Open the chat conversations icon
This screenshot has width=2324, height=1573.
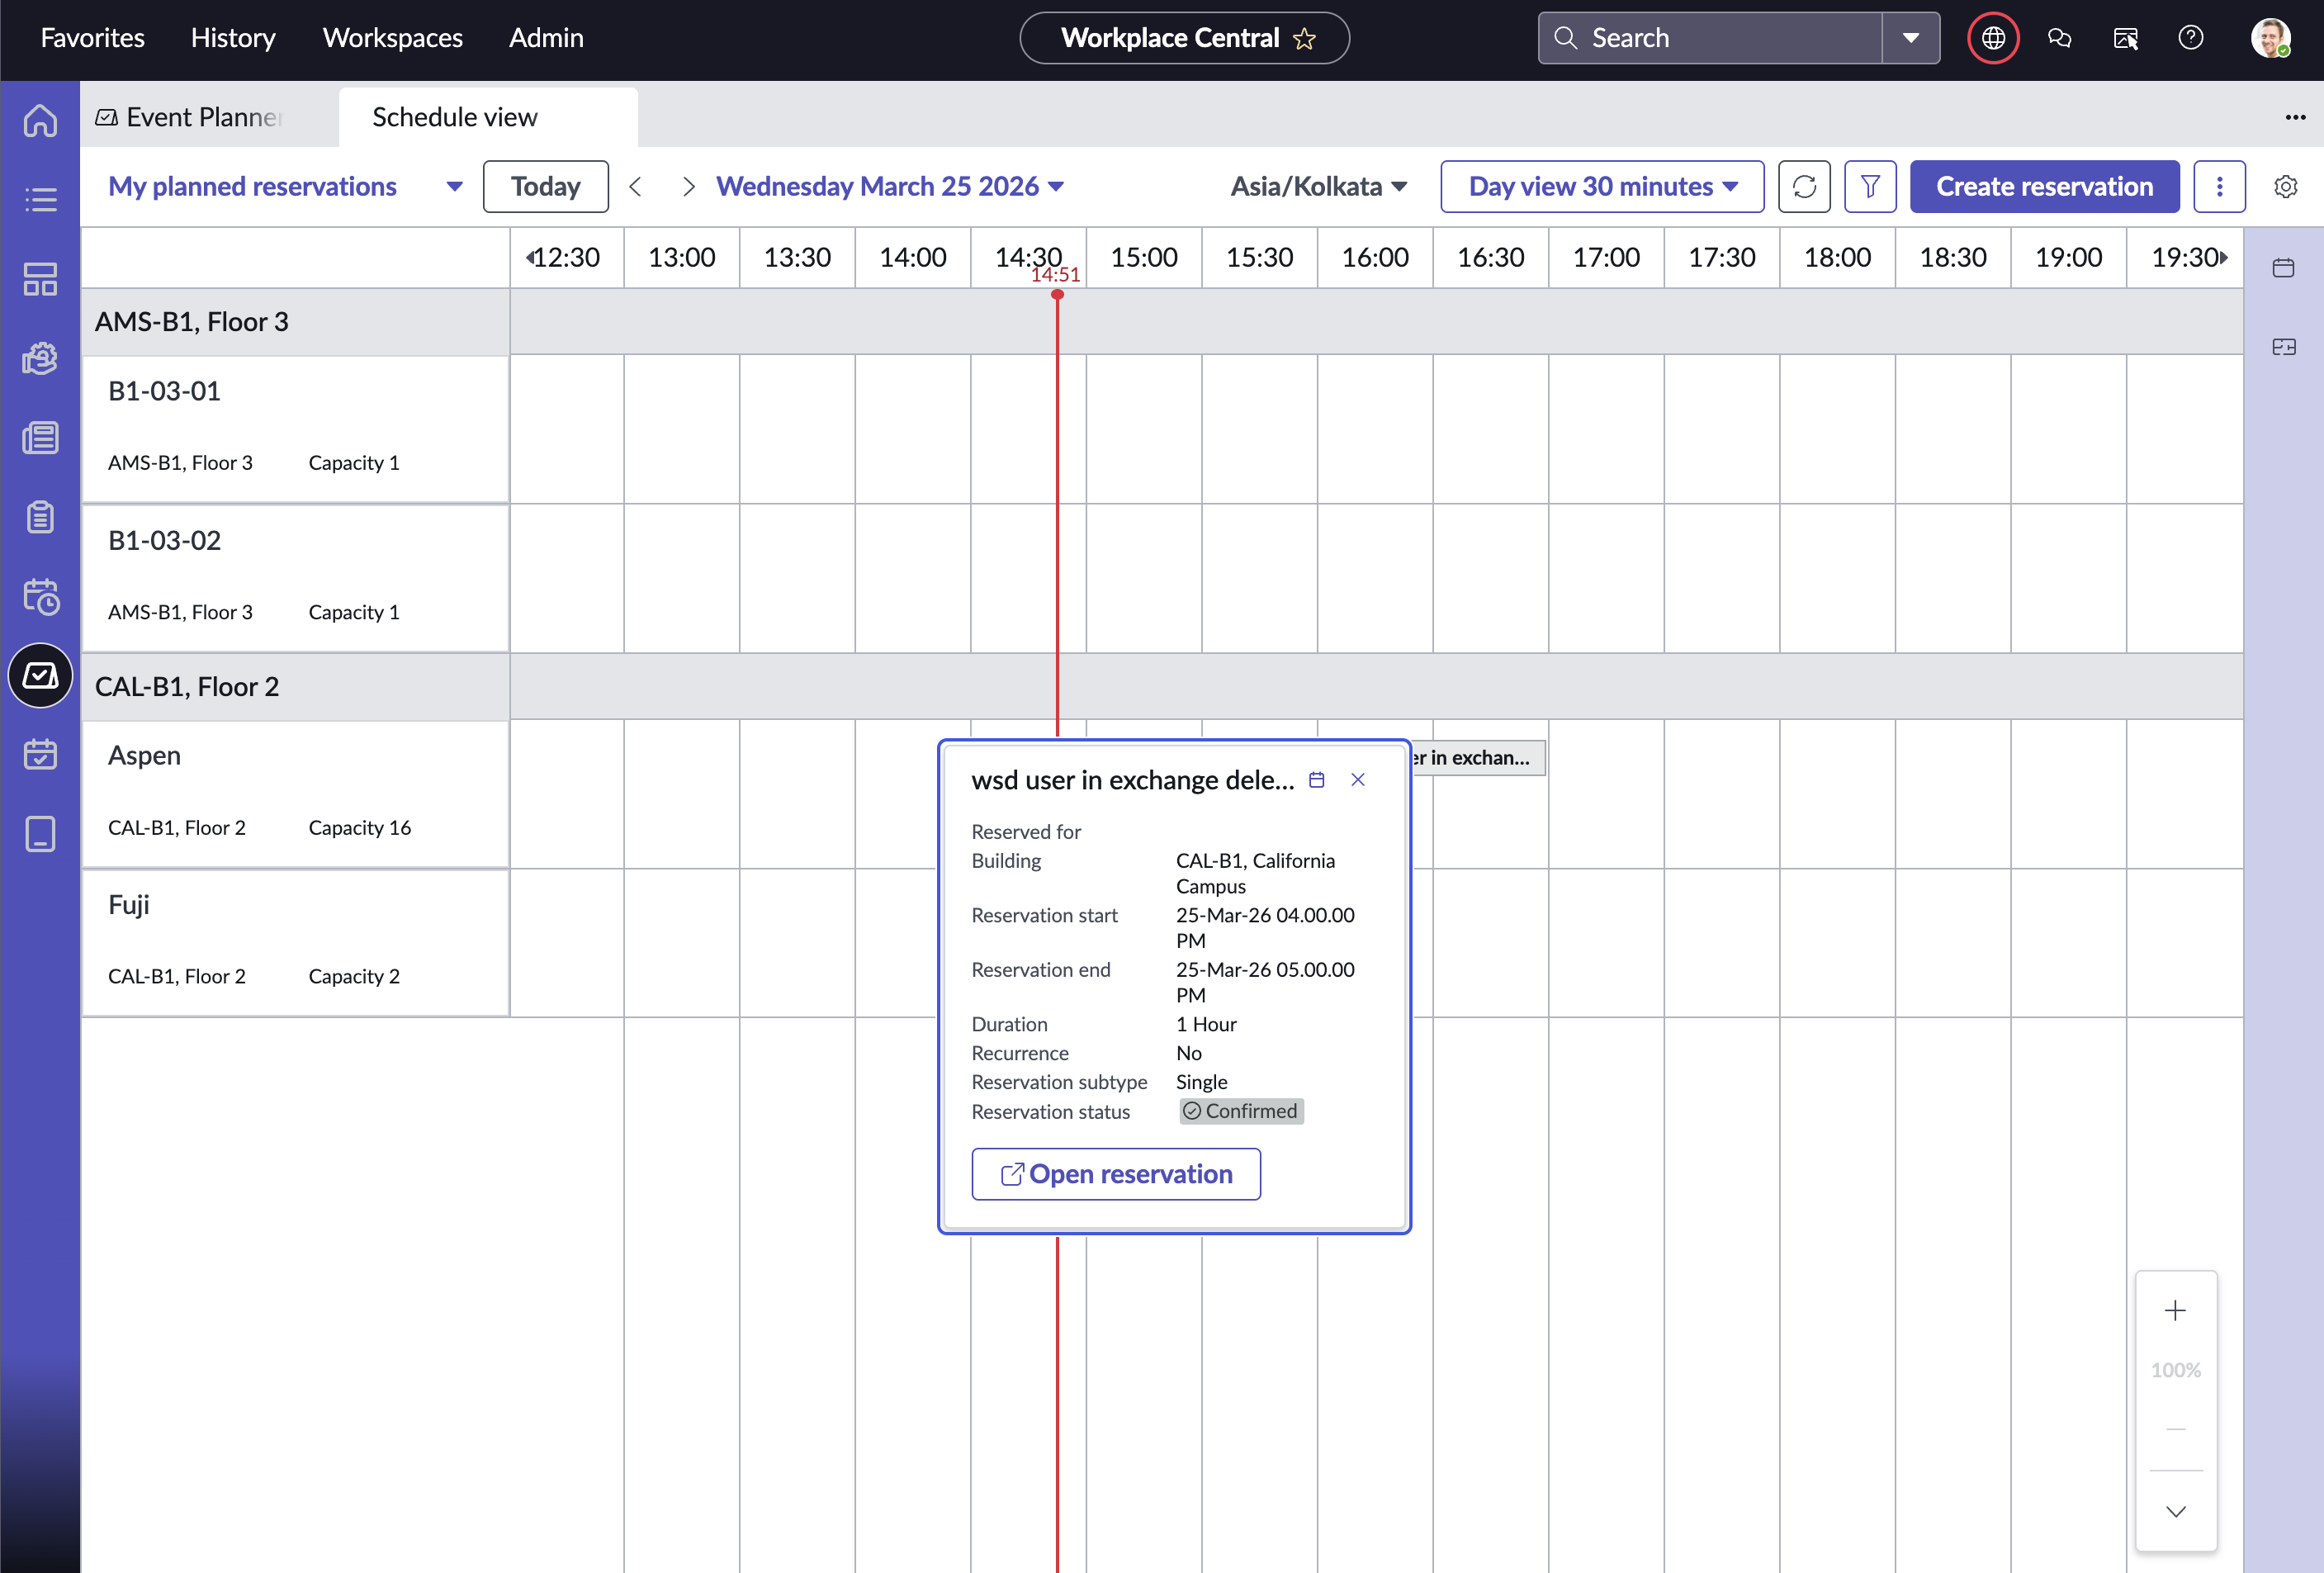(2059, 38)
